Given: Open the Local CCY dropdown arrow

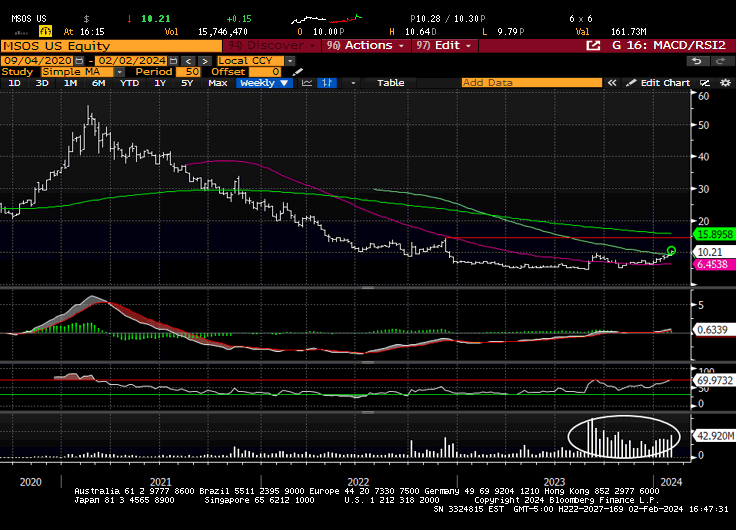Looking at the screenshot, I should (x=290, y=61).
